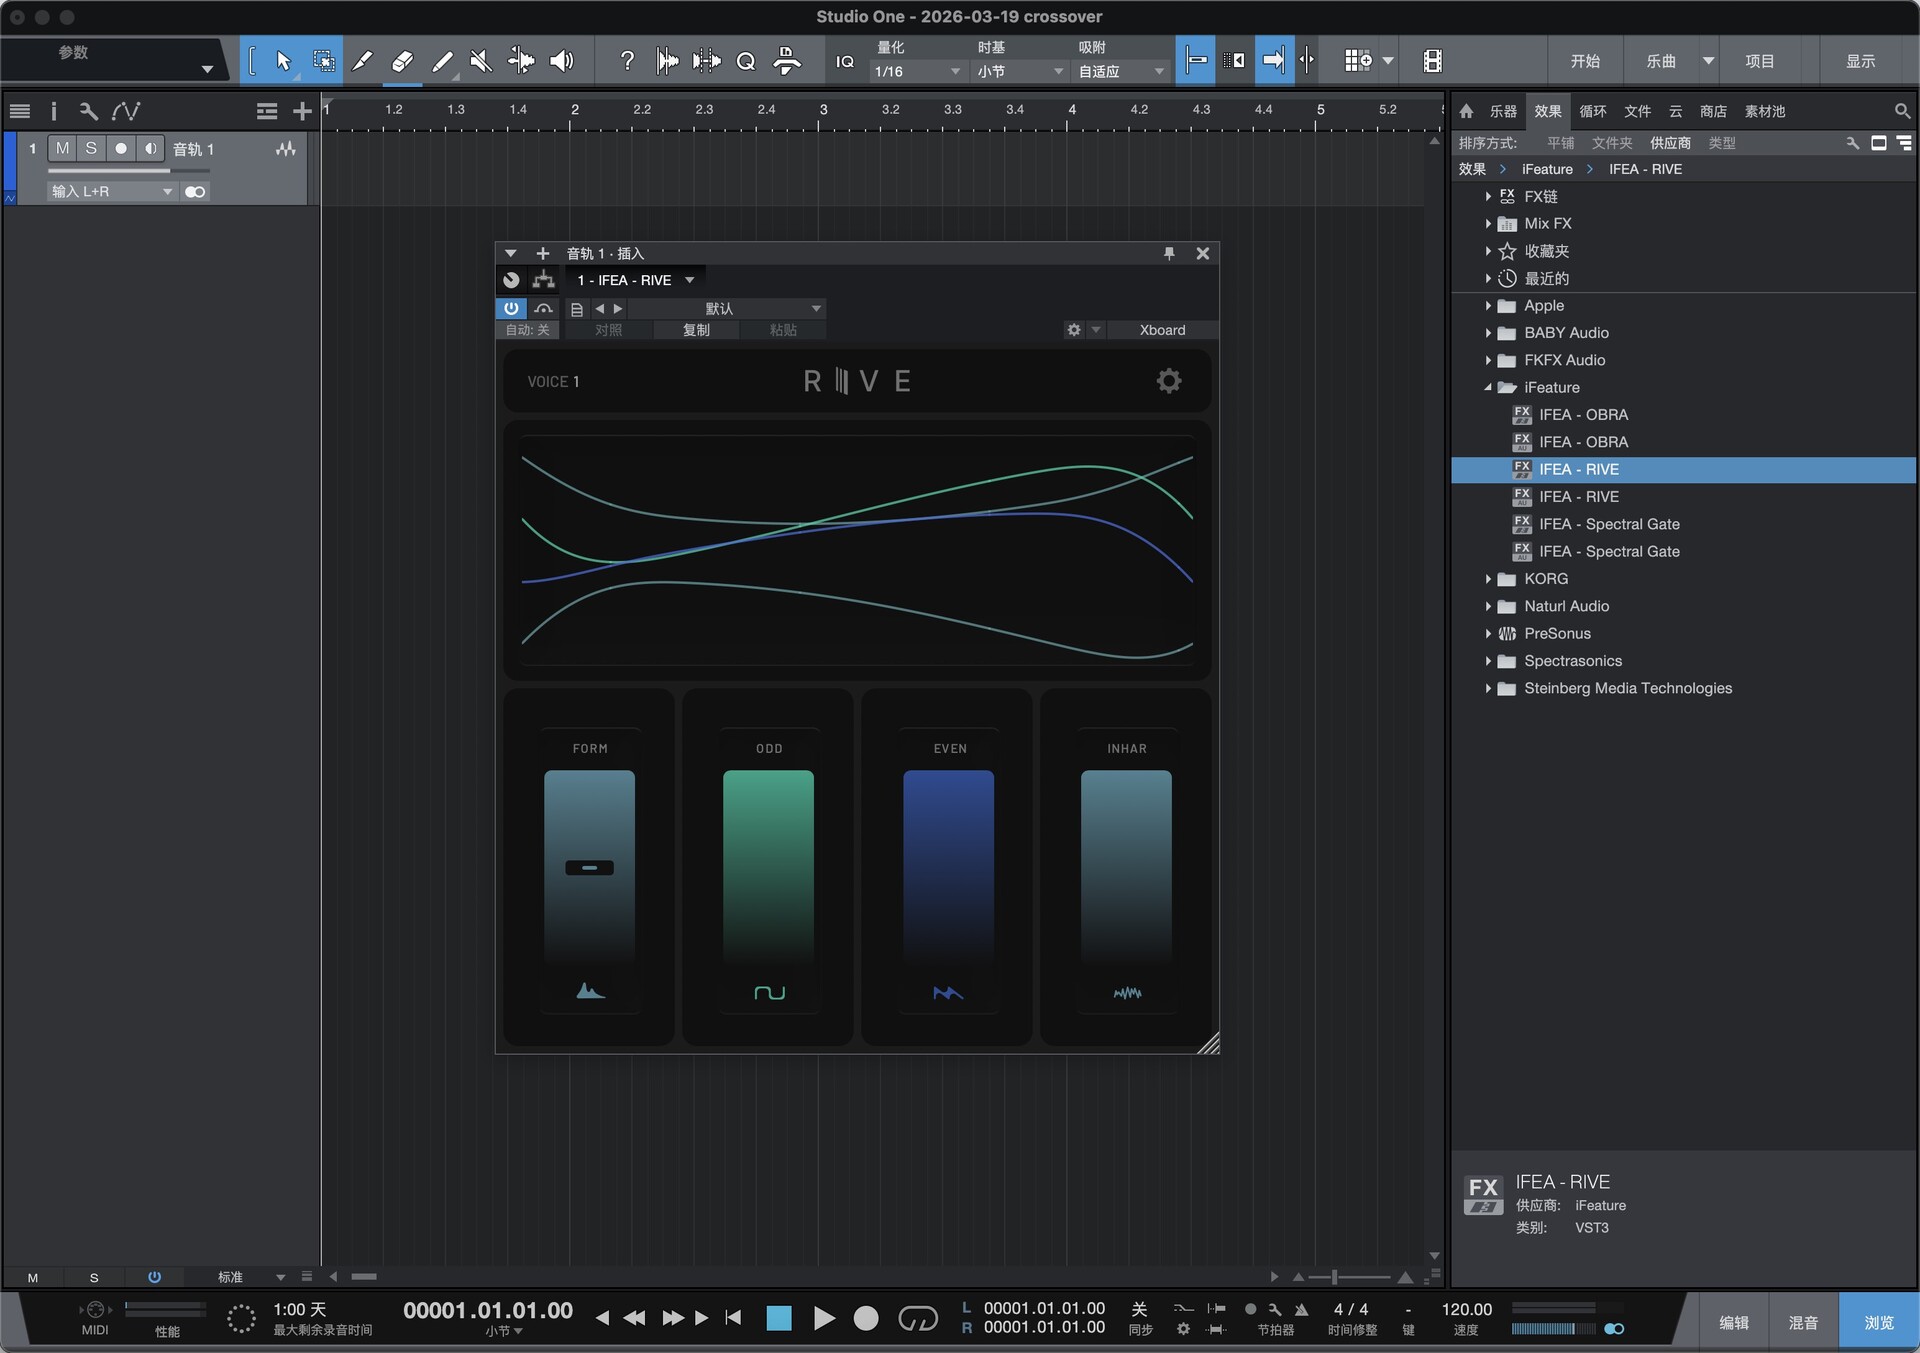Toggle the plugin bypass power button
This screenshot has height=1353, width=1920.
(x=511, y=308)
